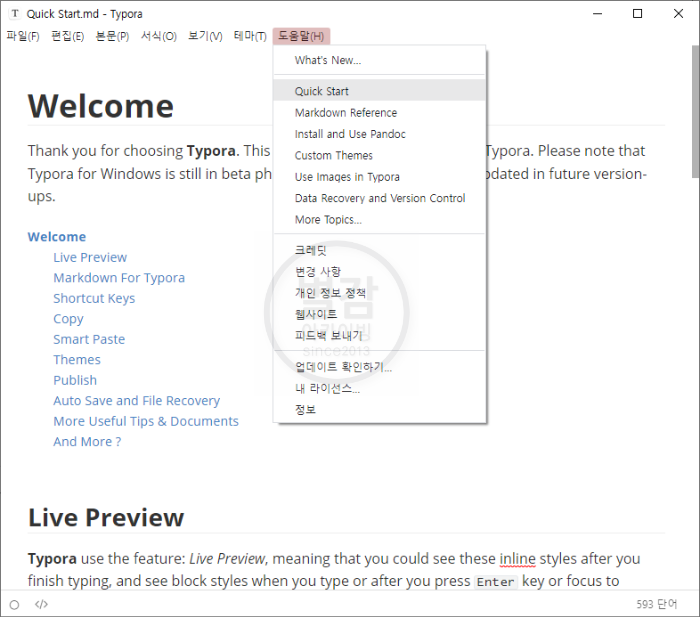Open the 테마(T) menu
Screen dimensions: 700x617
(250, 36)
